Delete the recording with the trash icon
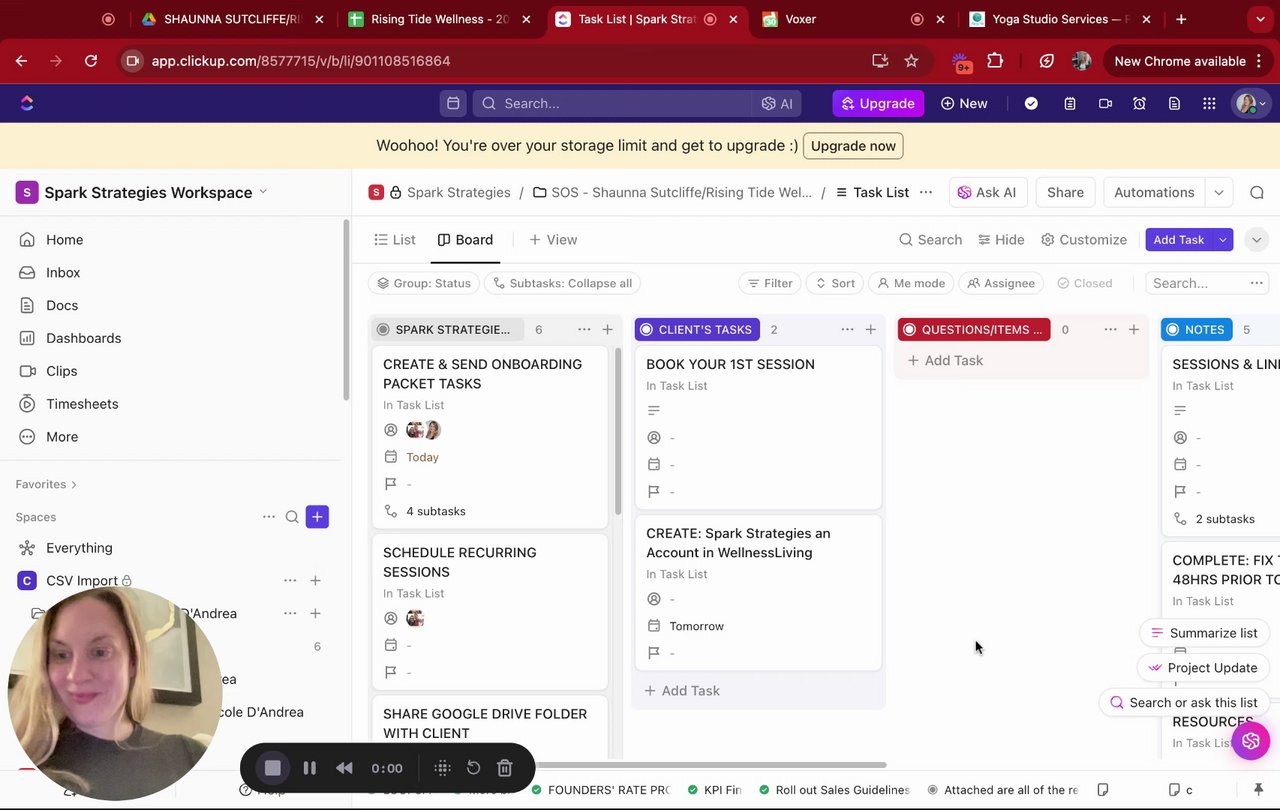The height and width of the screenshot is (810, 1280). pos(505,768)
